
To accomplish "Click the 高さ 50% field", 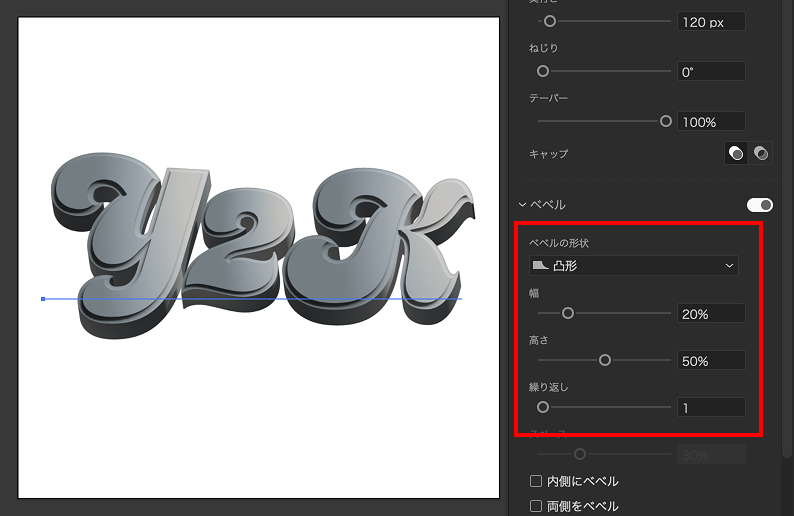I will (711, 361).
